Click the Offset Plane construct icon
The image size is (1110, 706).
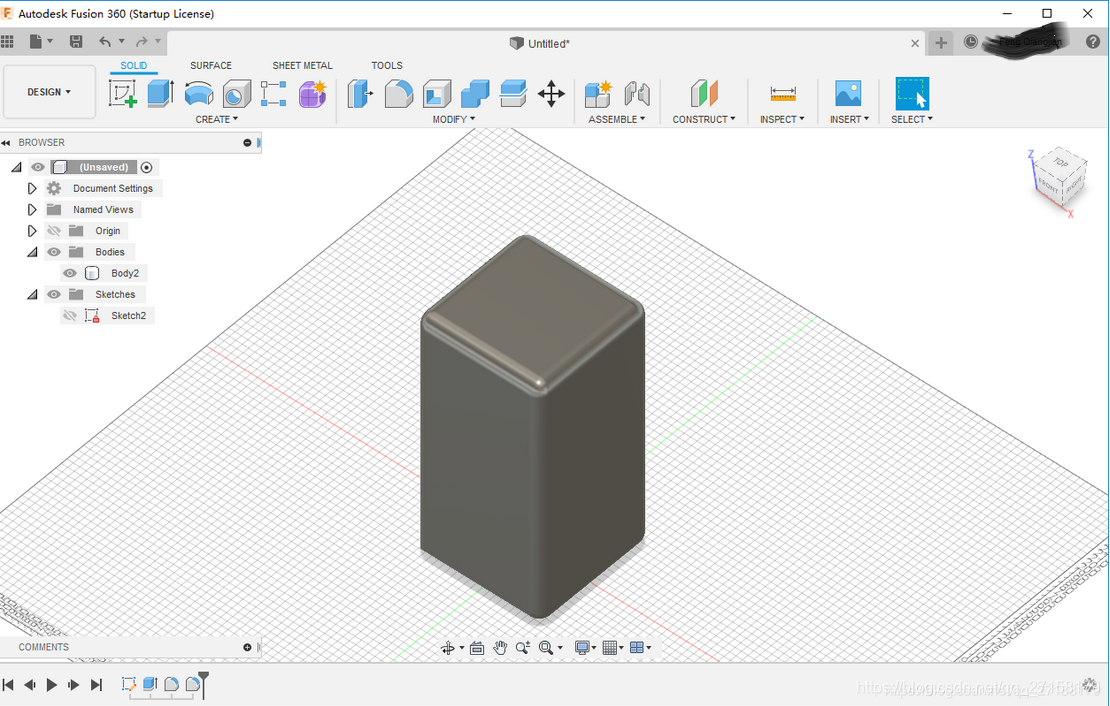pos(704,94)
